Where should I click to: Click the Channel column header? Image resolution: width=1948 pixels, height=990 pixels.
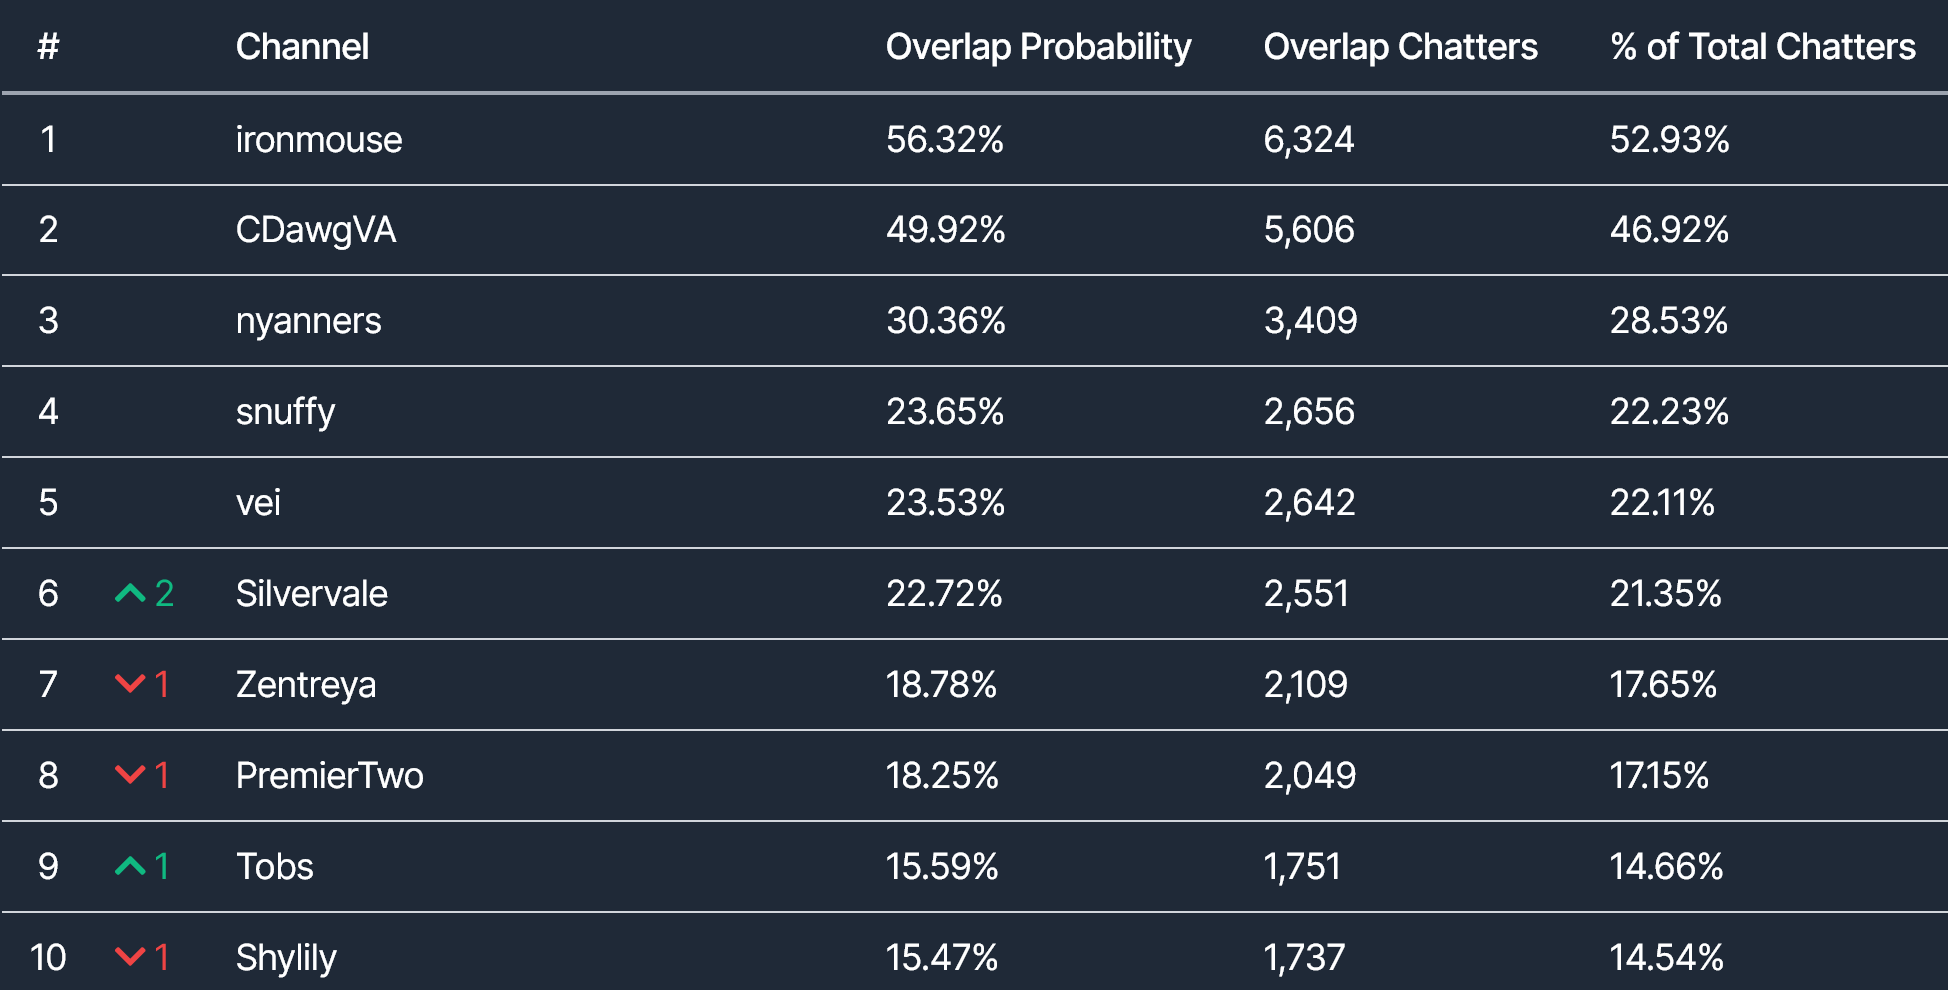(302, 47)
